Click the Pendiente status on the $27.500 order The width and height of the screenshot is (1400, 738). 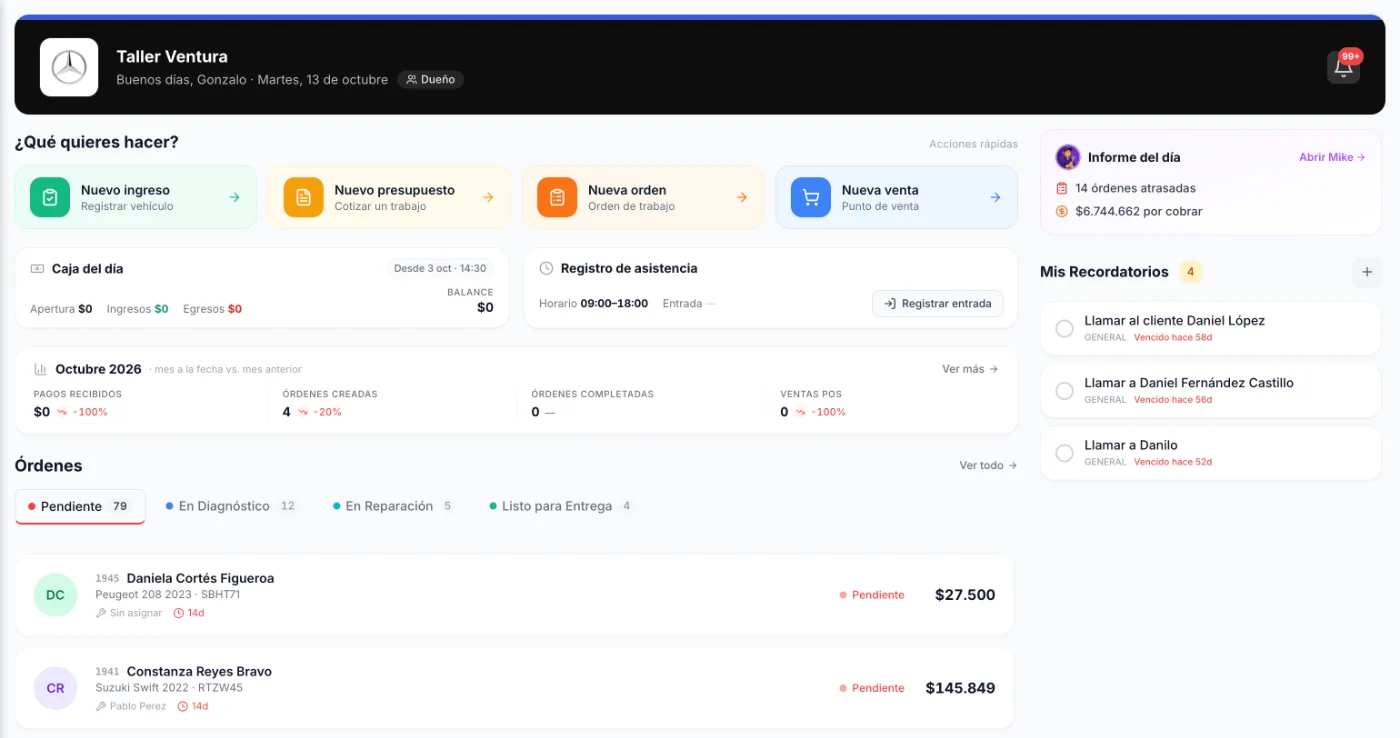click(x=871, y=595)
